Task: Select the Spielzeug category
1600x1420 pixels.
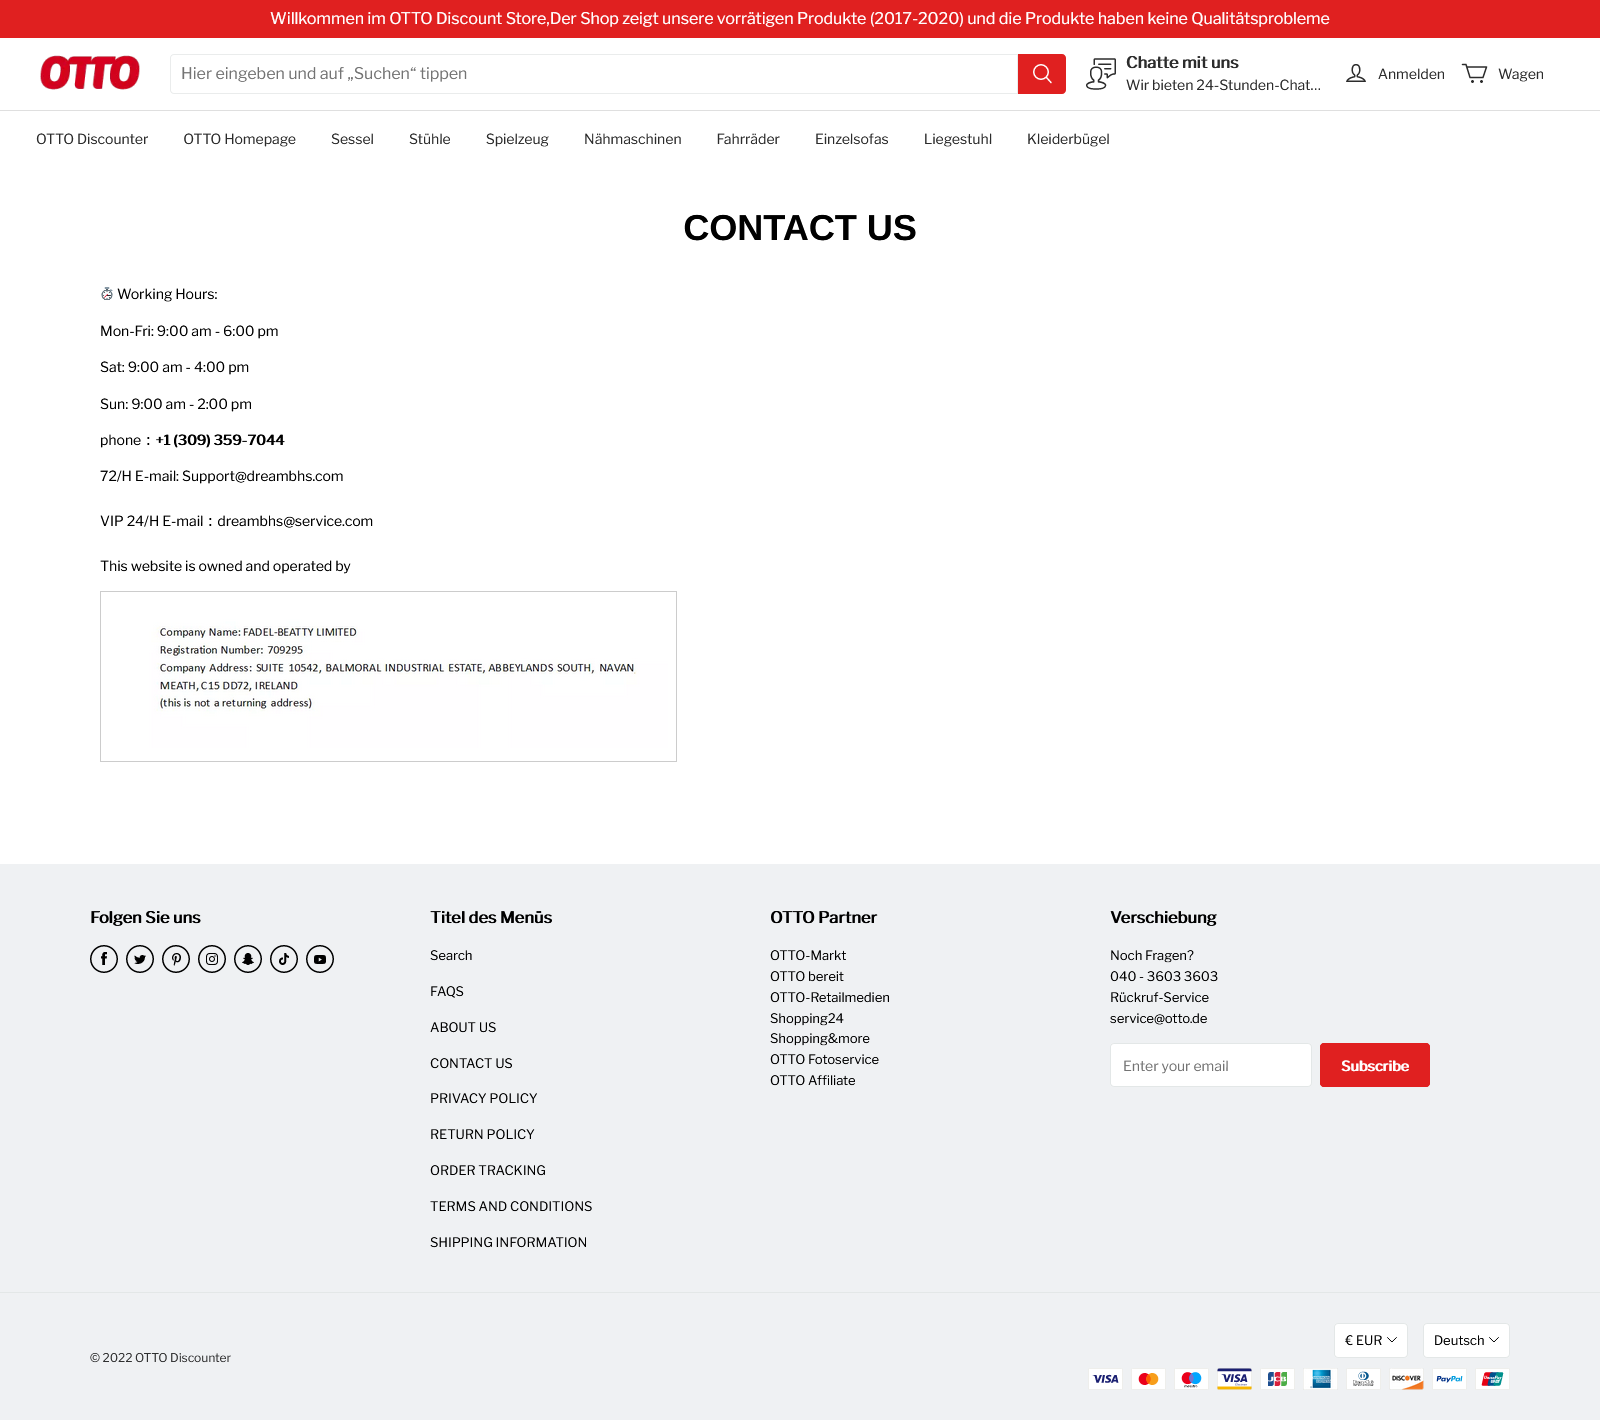Action: 517,139
